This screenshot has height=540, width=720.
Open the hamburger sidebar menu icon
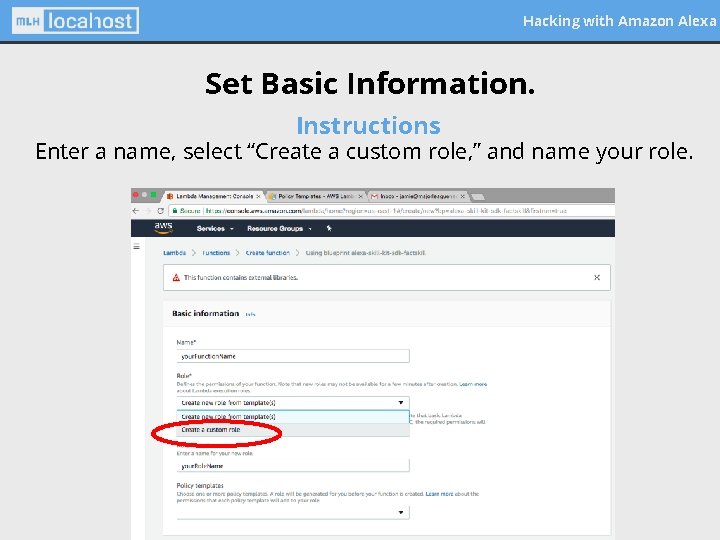click(x=136, y=247)
